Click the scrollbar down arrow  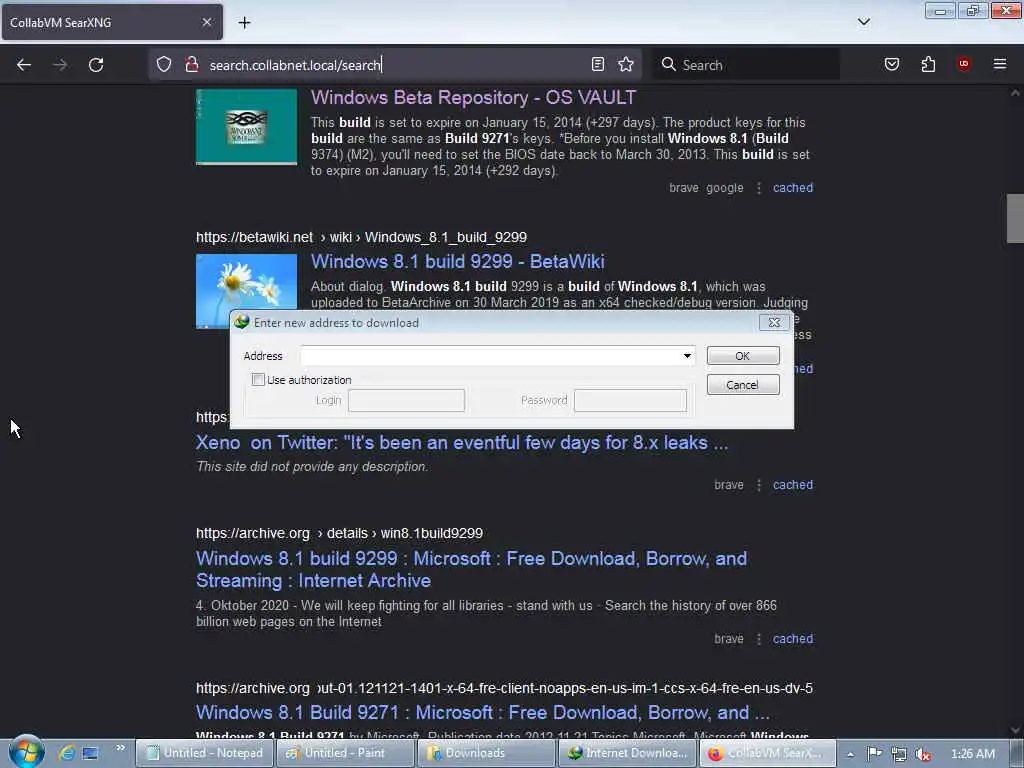tap(1015, 730)
